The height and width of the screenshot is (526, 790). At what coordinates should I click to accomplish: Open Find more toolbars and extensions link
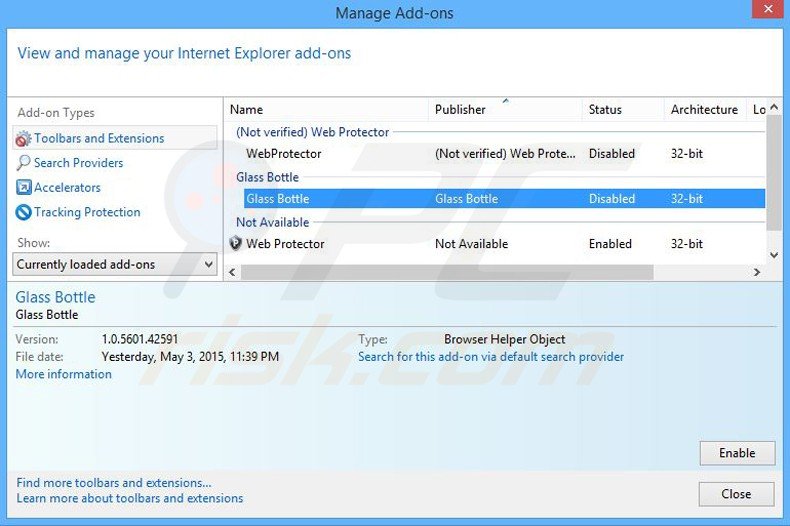pyautogui.click(x=114, y=483)
